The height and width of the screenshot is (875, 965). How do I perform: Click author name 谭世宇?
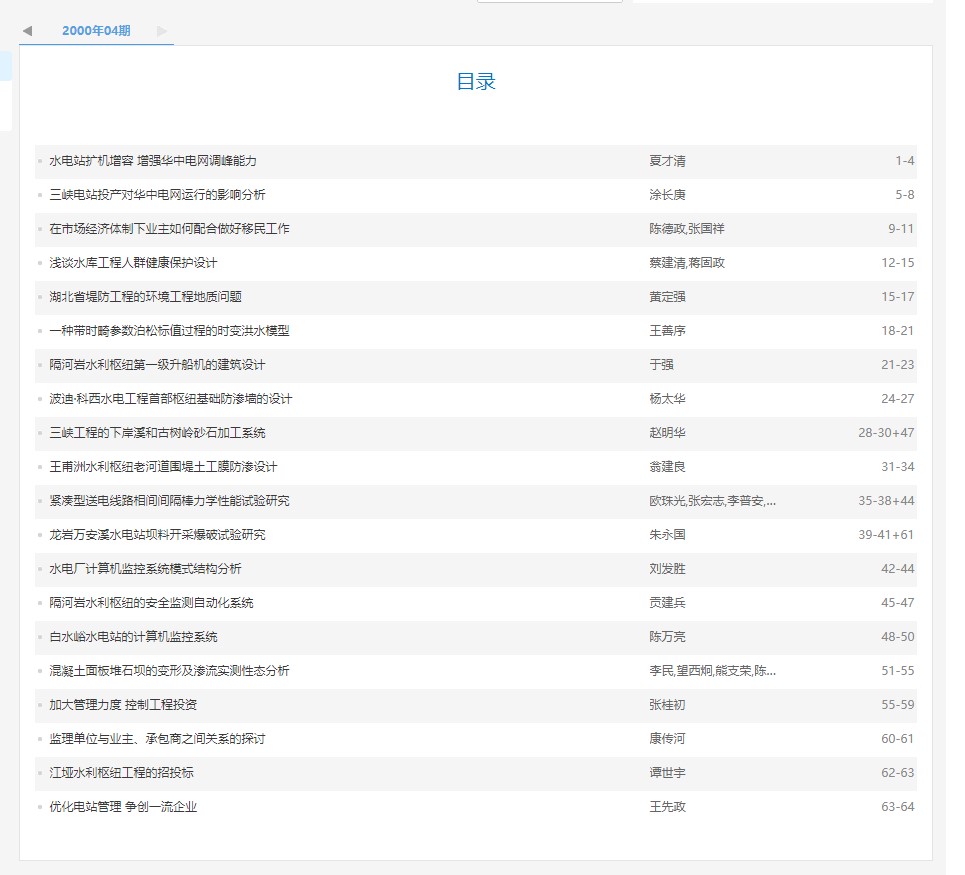click(x=667, y=773)
